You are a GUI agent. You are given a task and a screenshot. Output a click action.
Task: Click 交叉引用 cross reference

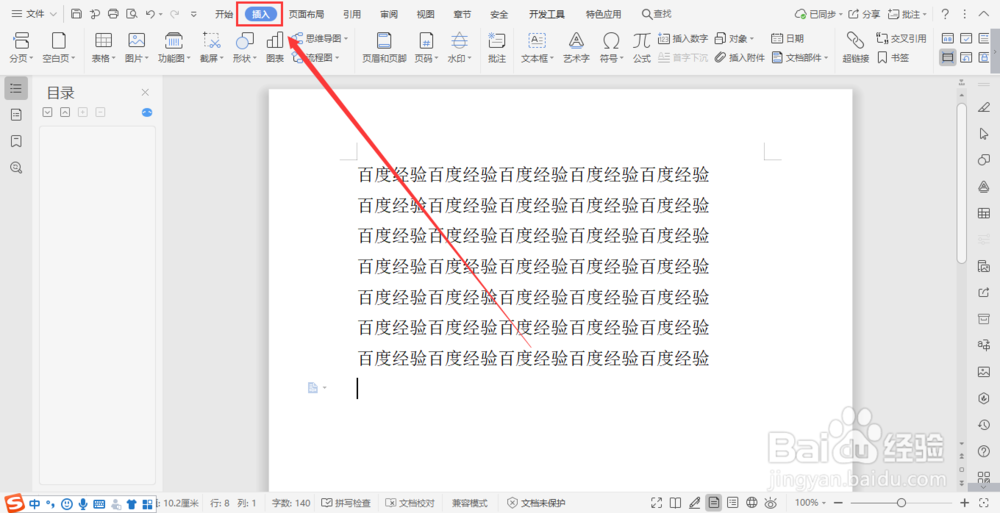901,38
